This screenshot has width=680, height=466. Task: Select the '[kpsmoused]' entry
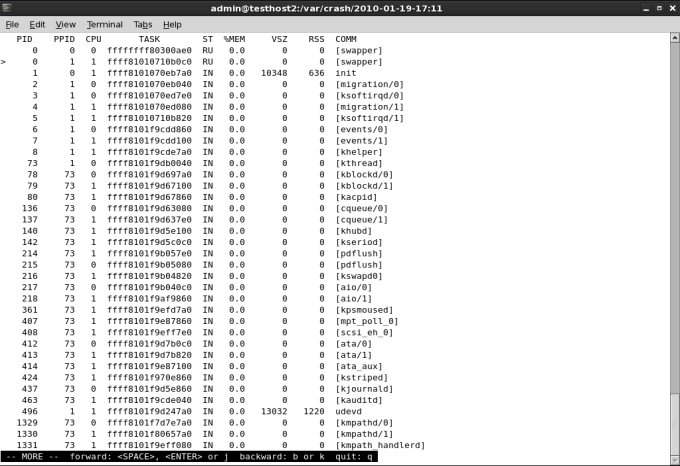(364, 310)
